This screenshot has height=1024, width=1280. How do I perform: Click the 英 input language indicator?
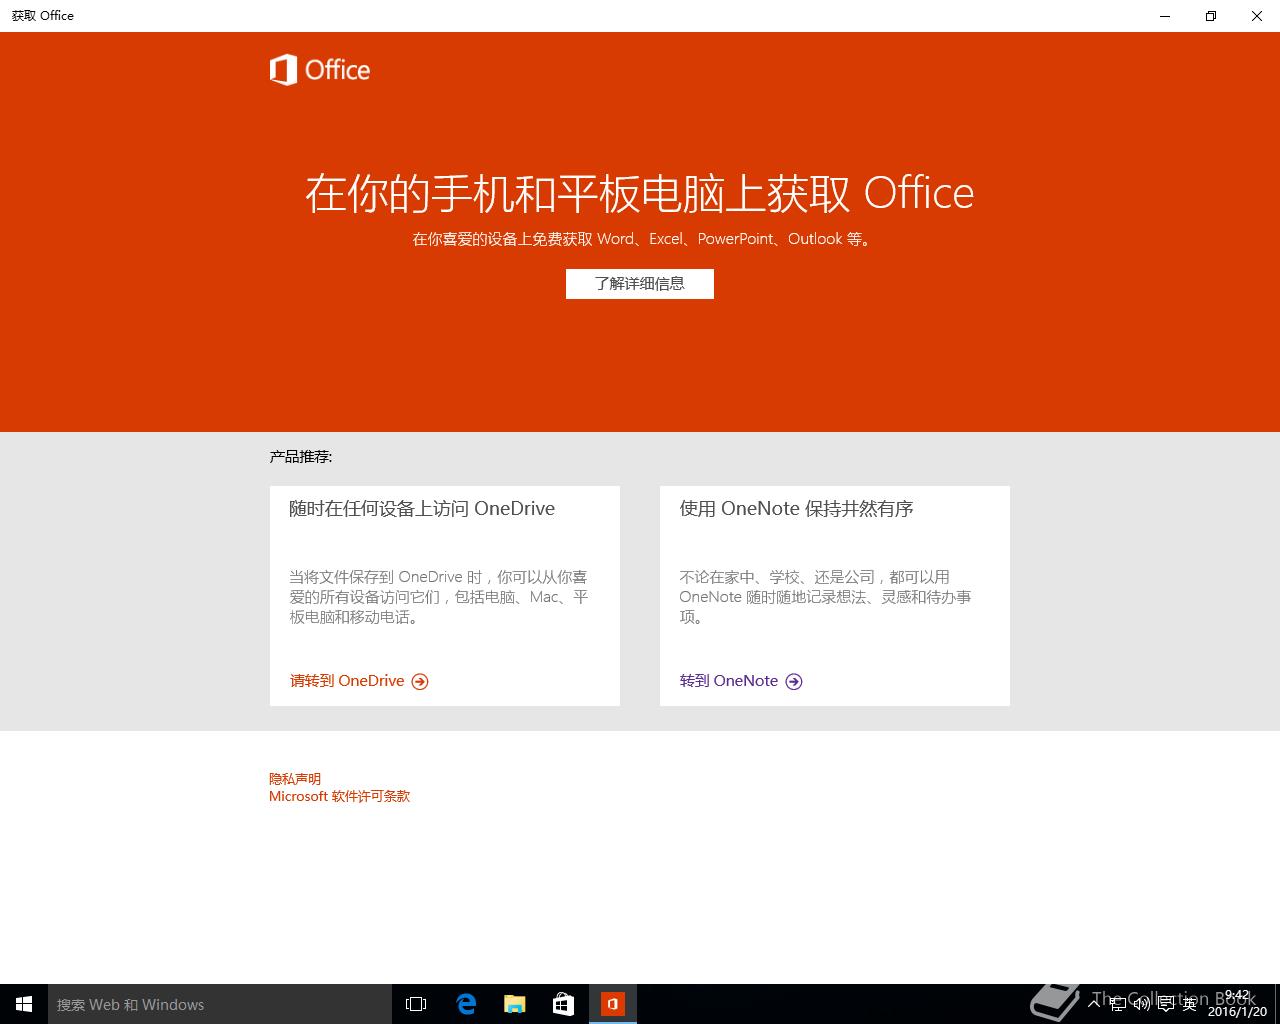click(1189, 1004)
